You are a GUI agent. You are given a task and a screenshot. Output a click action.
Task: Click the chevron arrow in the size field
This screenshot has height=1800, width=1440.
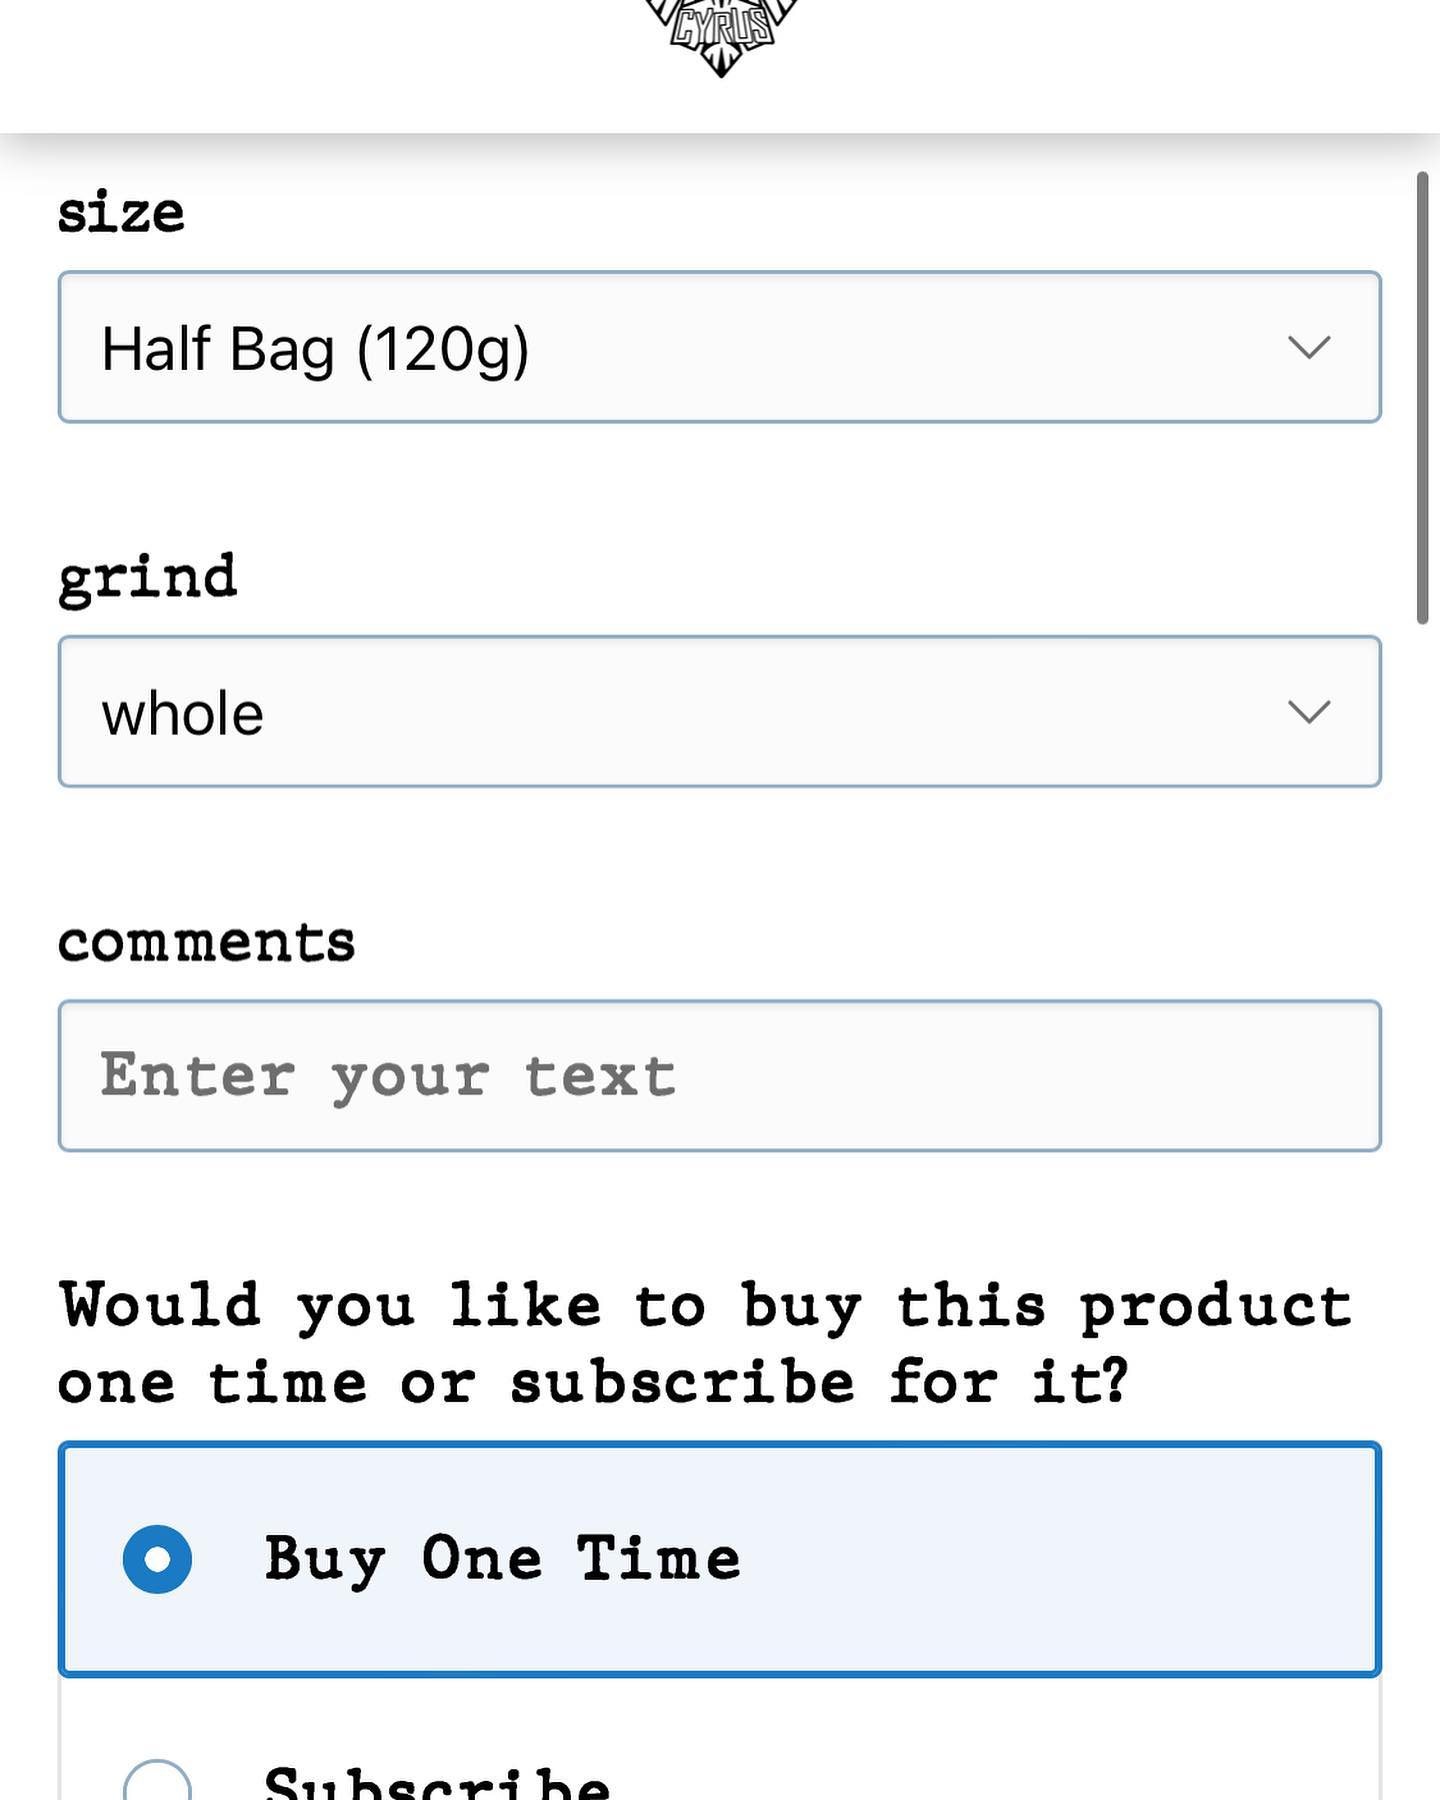click(1308, 347)
